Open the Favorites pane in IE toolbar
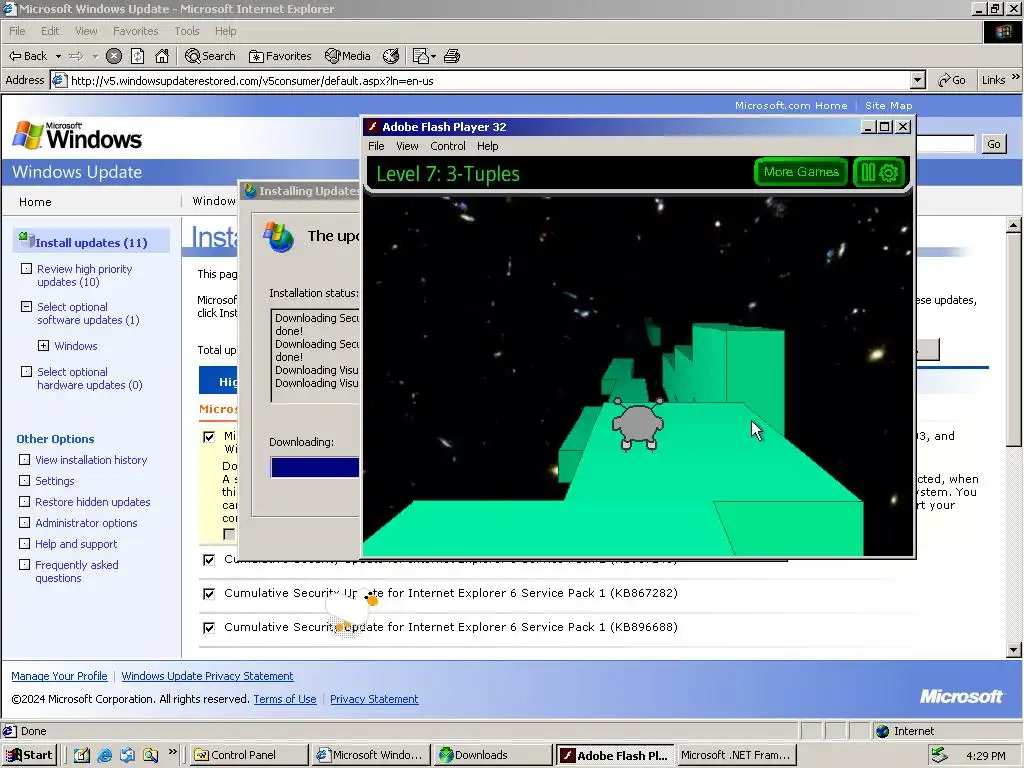1024x768 pixels. pyautogui.click(x=280, y=56)
